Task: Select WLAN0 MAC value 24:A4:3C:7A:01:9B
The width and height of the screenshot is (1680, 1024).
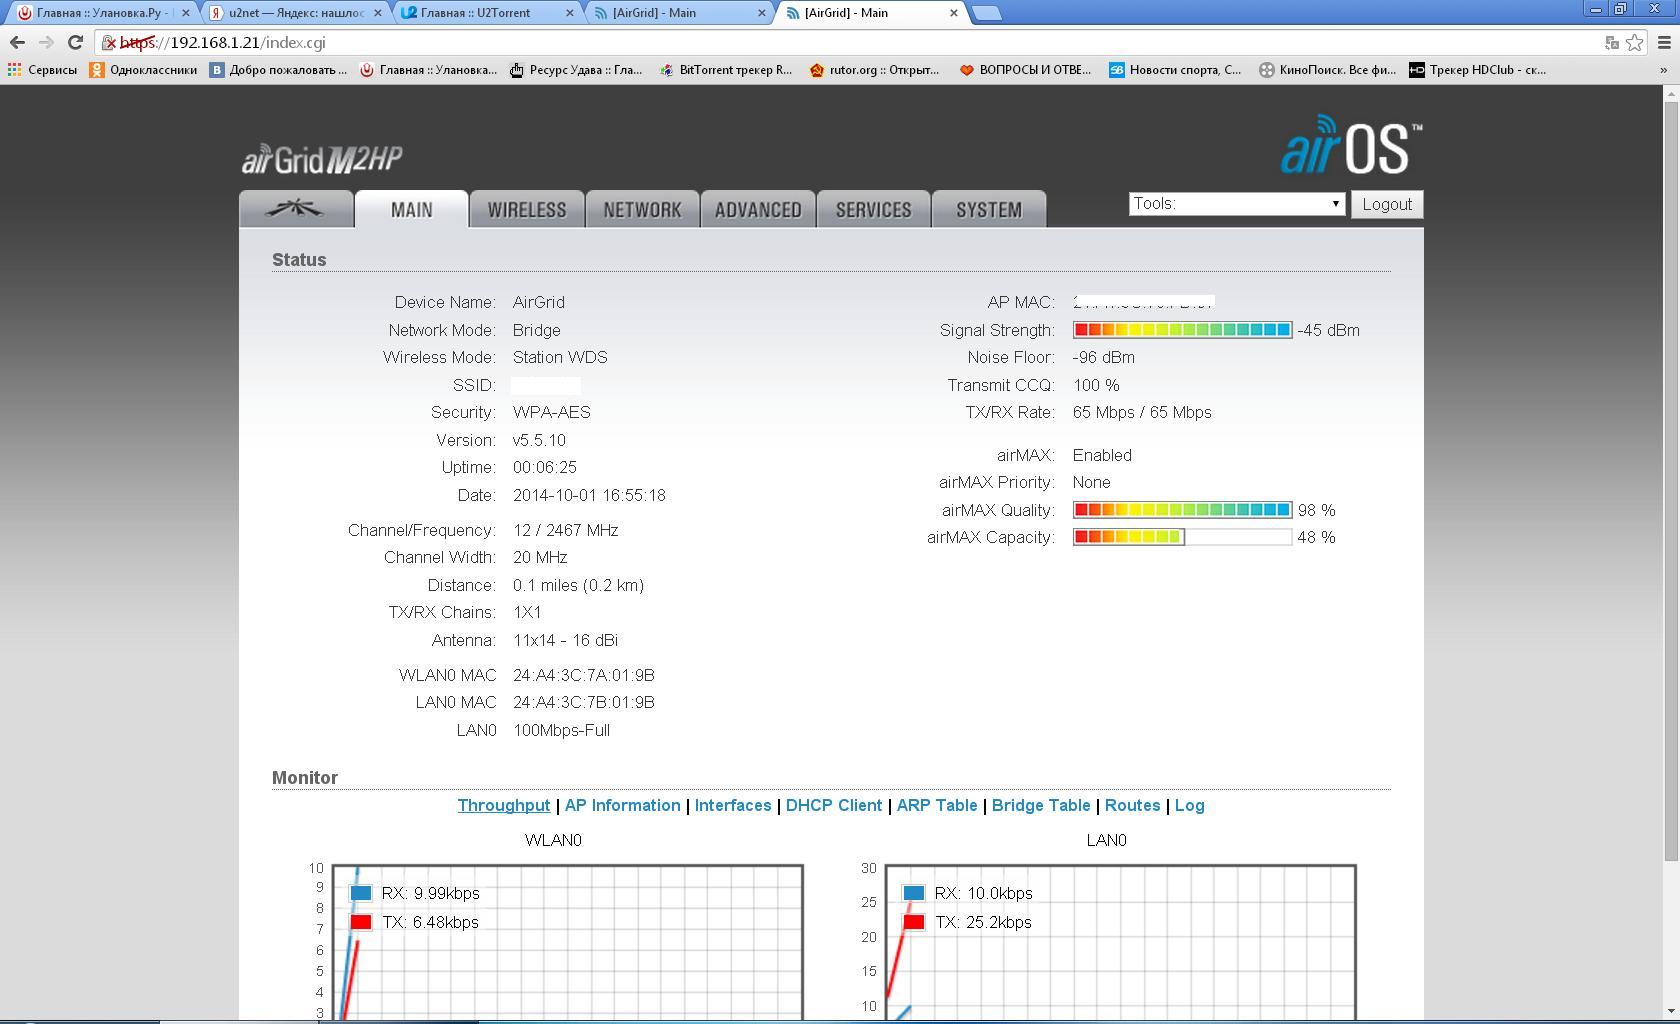Action: point(584,675)
